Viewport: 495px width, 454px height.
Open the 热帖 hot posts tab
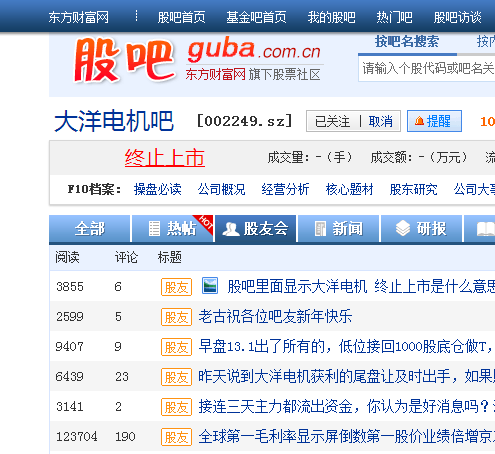[173, 229]
